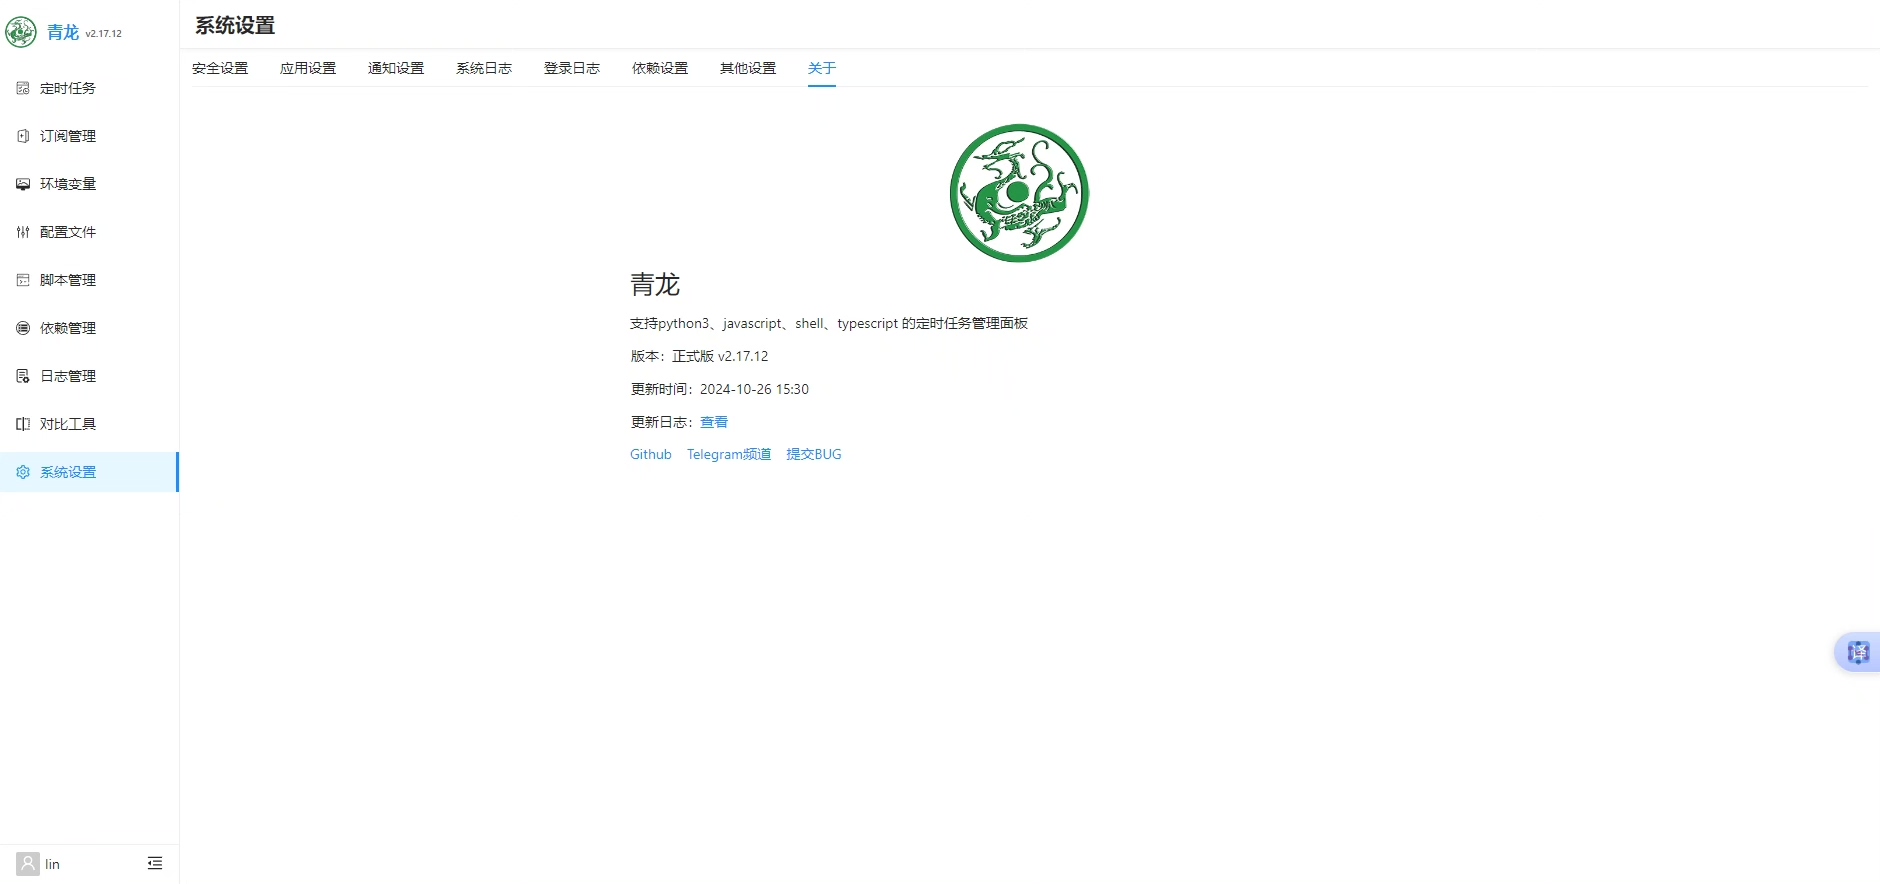This screenshot has height=884, width=1880.
Task: Open the floating assistant widget at right edge
Action: tap(1858, 652)
